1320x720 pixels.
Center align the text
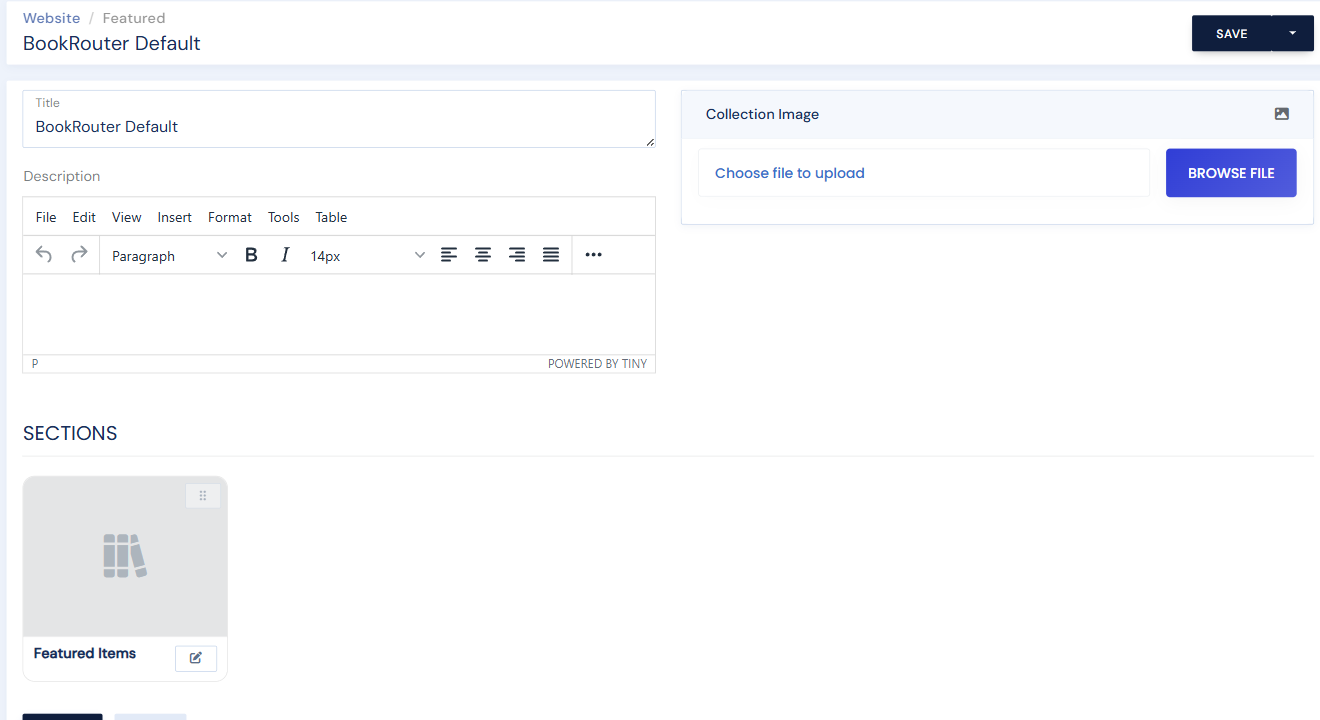[x=483, y=255]
